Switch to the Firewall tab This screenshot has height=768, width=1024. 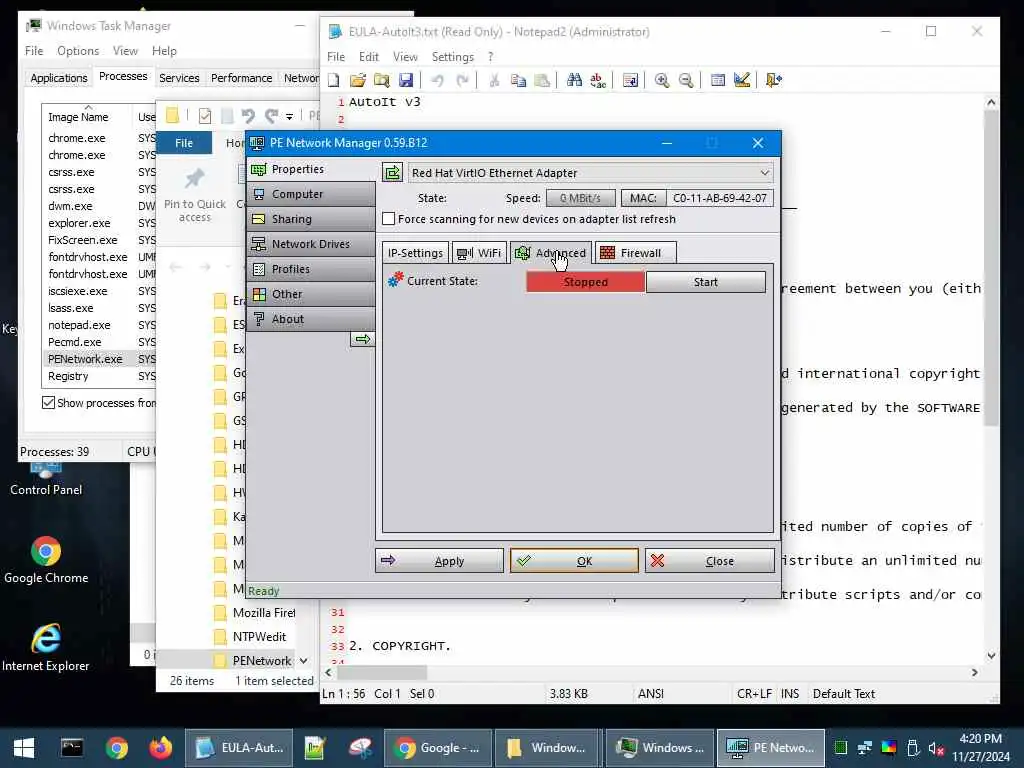coord(635,253)
